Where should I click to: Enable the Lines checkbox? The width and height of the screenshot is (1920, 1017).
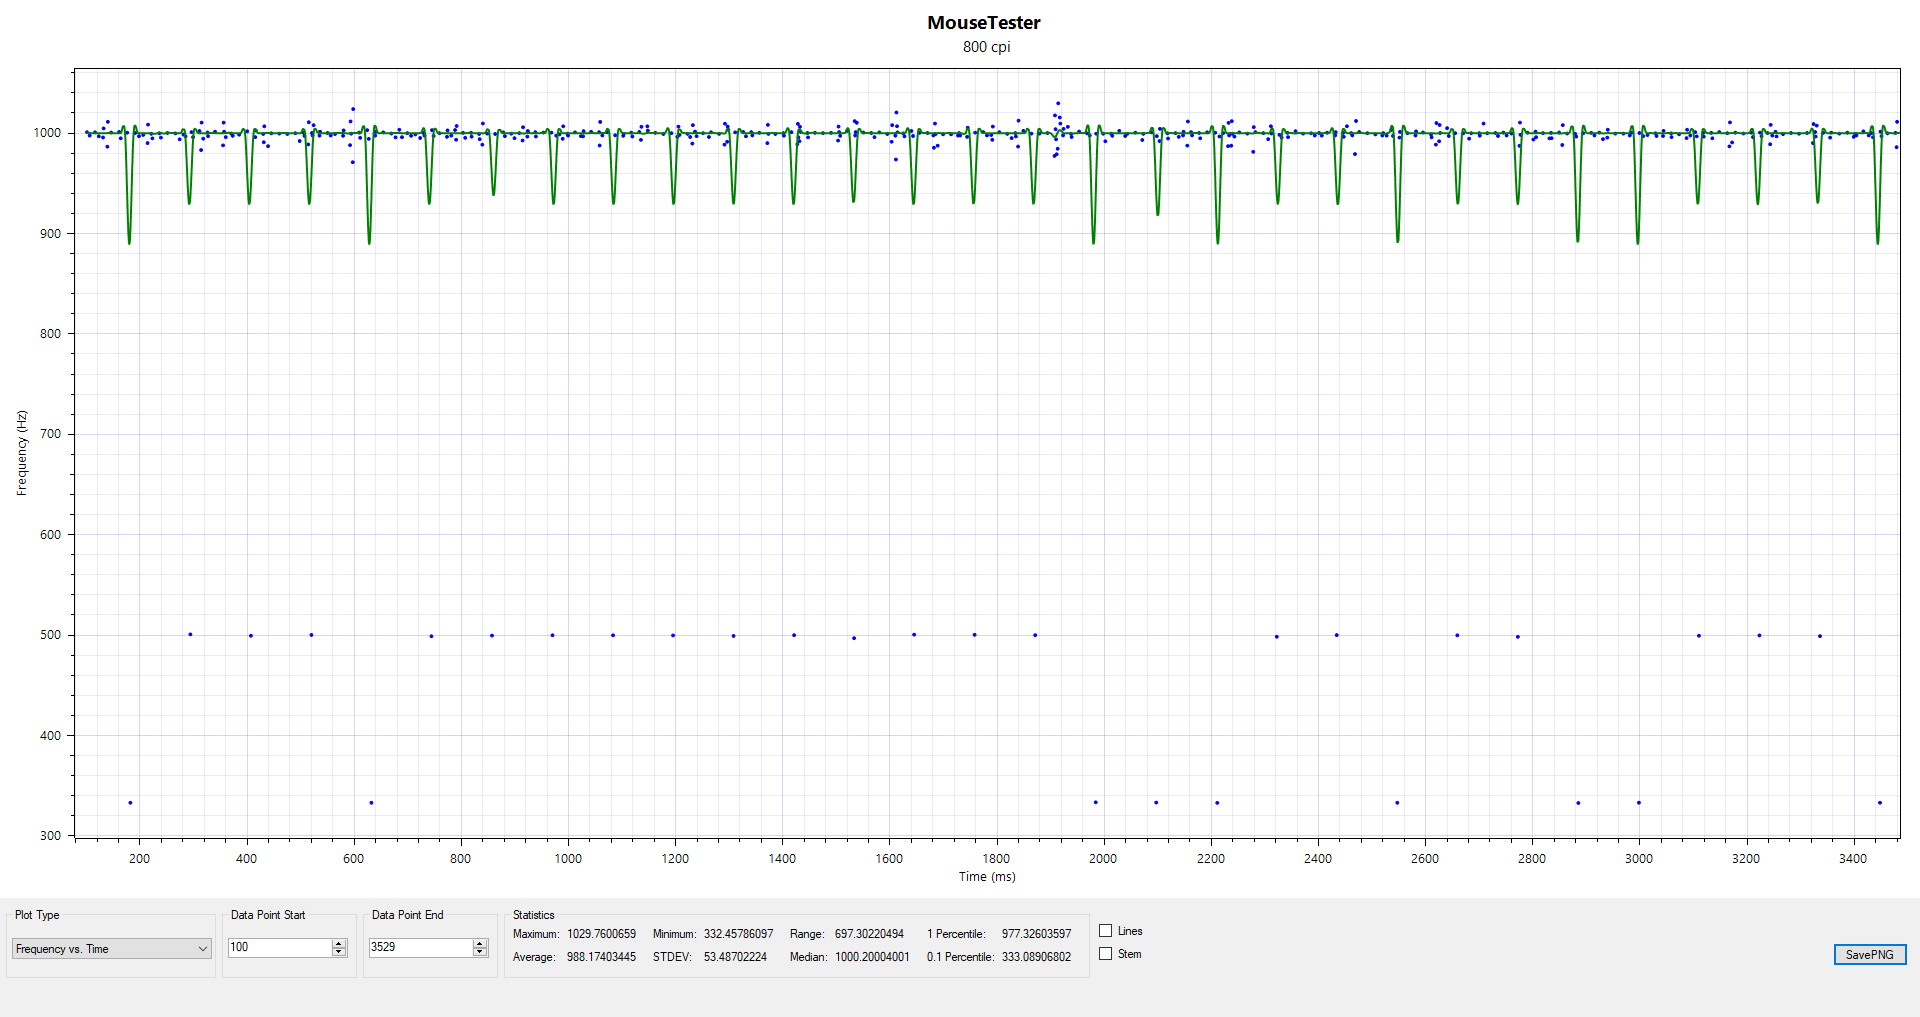[1105, 931]
